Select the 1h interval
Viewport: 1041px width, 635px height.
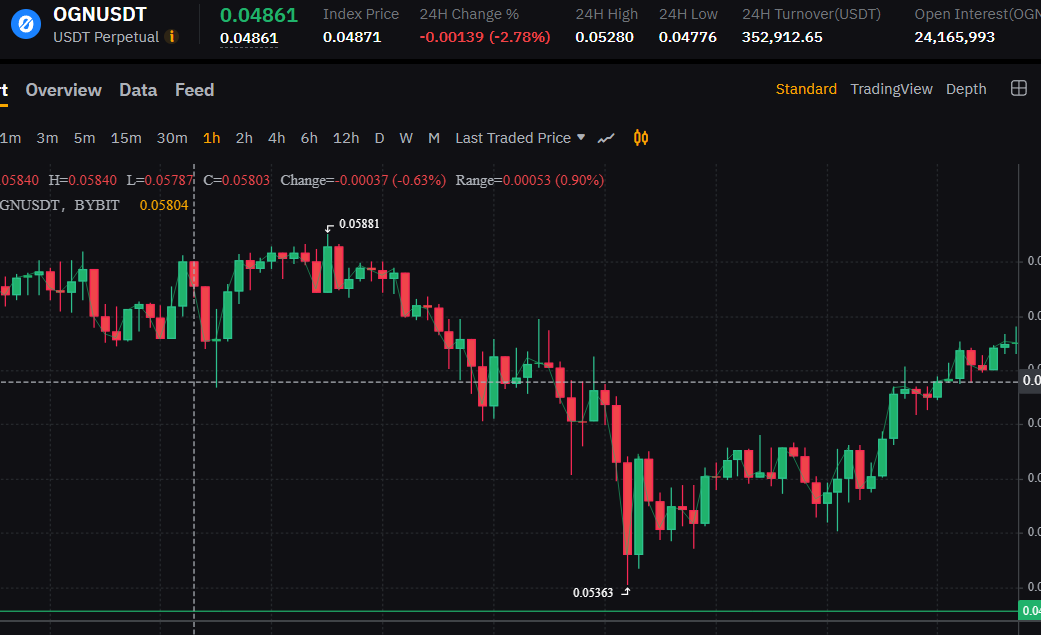(x=211, y=138)
